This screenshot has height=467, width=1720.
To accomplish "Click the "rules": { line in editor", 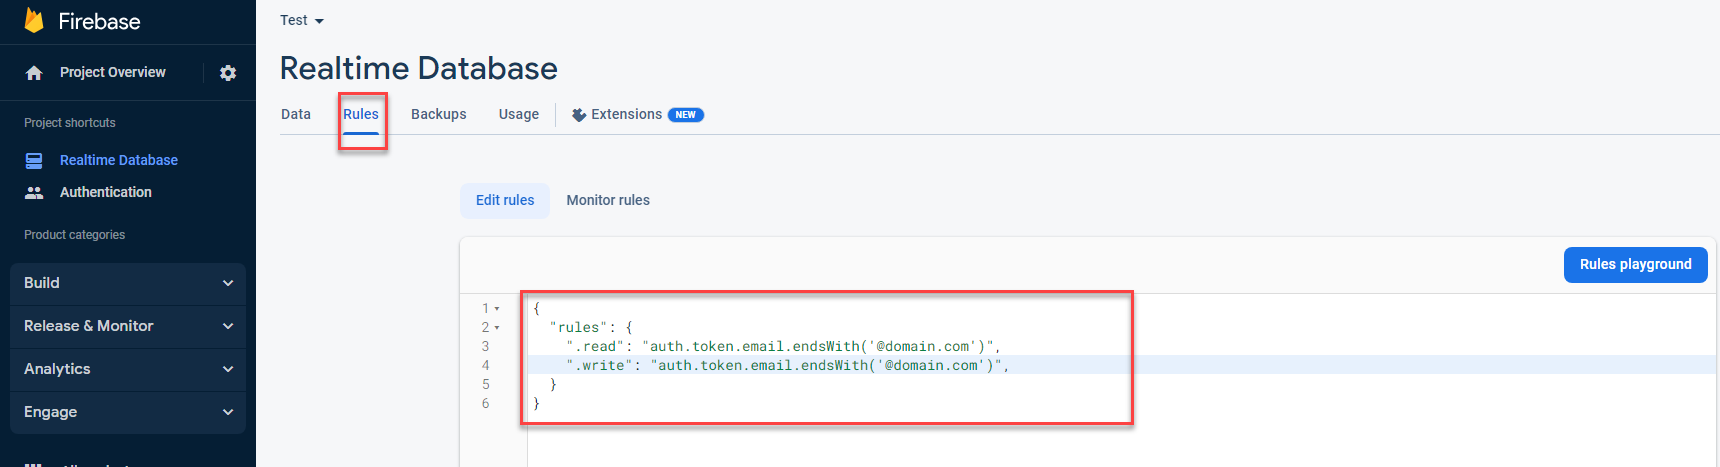I will [x=592, y=328].
